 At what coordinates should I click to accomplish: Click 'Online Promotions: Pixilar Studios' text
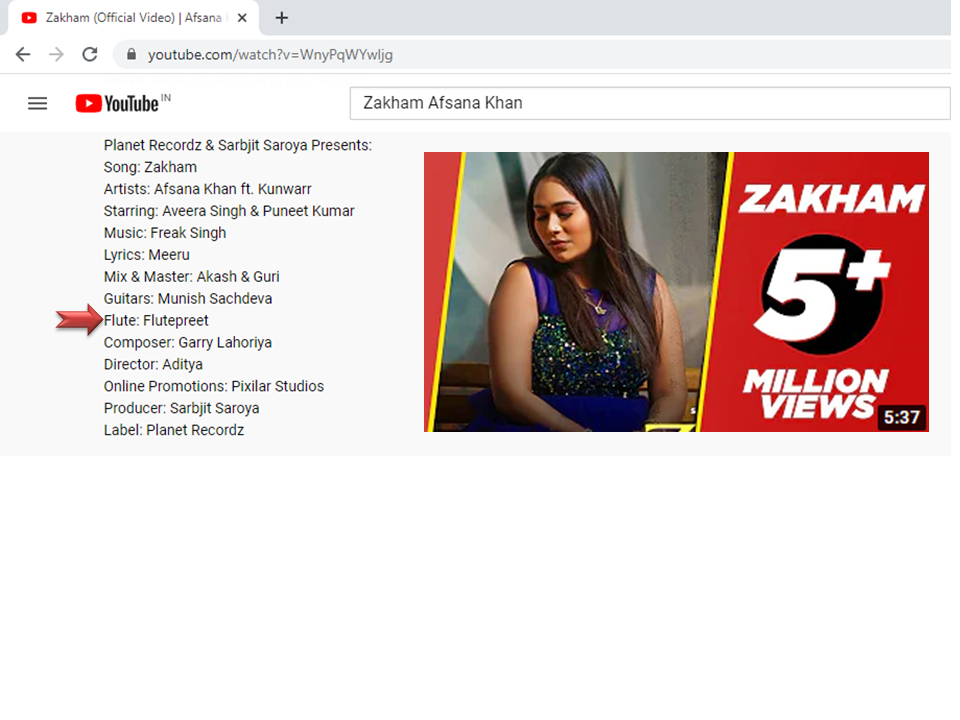(213, 386)
